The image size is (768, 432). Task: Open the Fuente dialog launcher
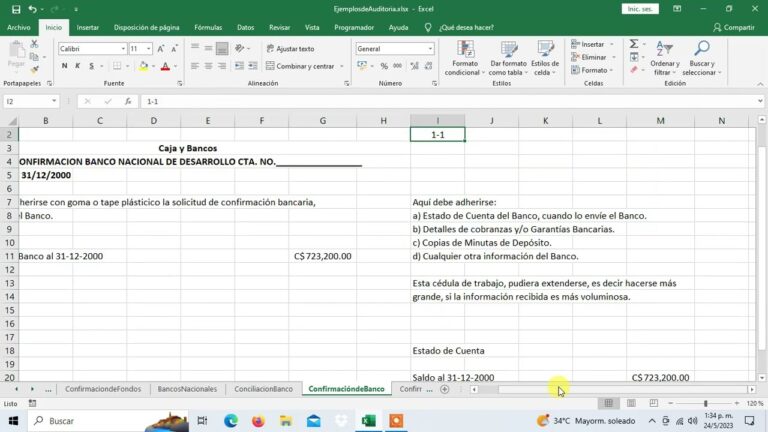click(180, 84)
